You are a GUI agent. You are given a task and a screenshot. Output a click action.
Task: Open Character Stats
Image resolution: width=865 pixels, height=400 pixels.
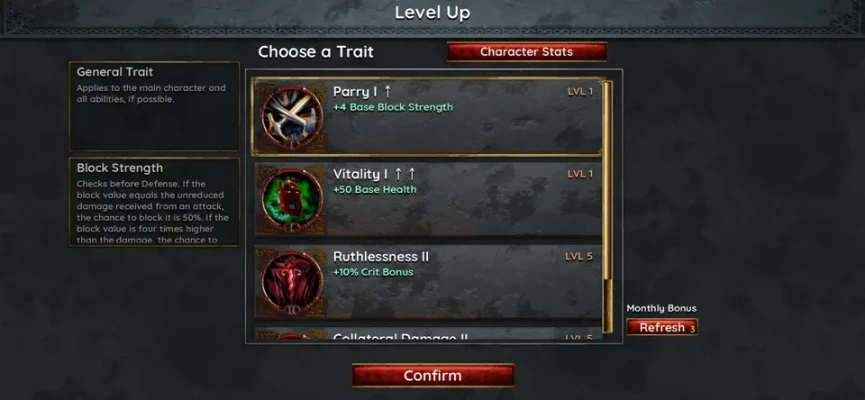click(527, 52)
